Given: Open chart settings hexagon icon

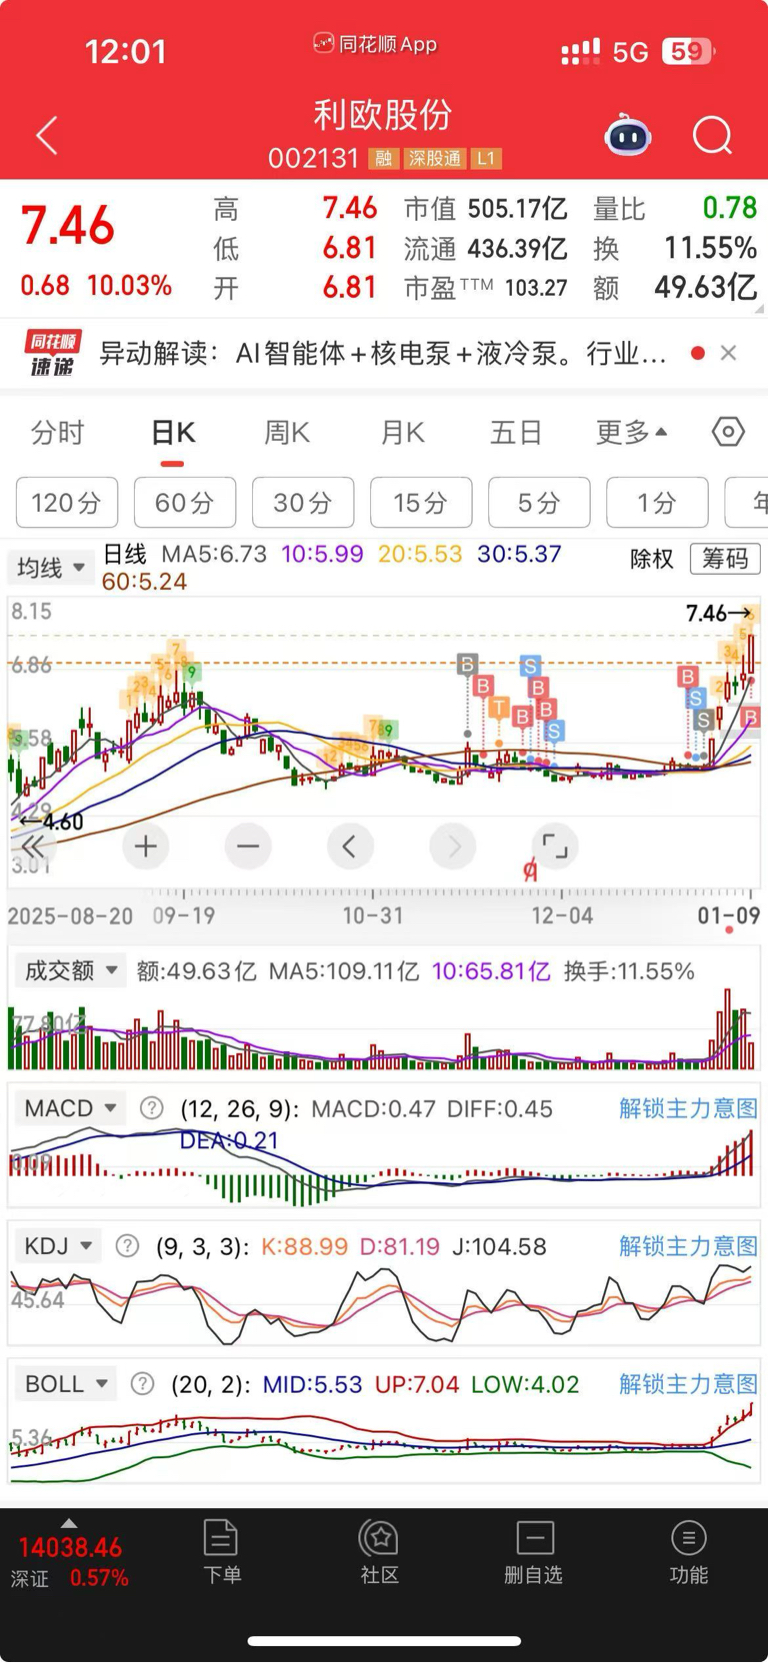Looking at the screenshot, I should pyautogui.click(x=728, y=432).
